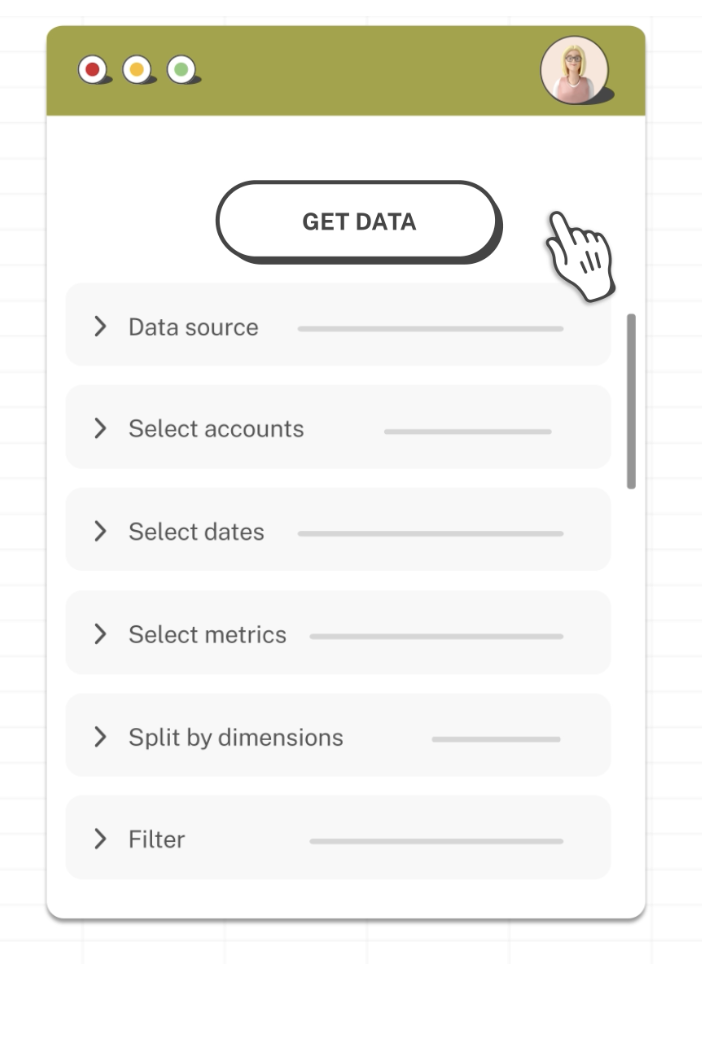
Task: Click the green window dot
Action: [x=180, y=70]
